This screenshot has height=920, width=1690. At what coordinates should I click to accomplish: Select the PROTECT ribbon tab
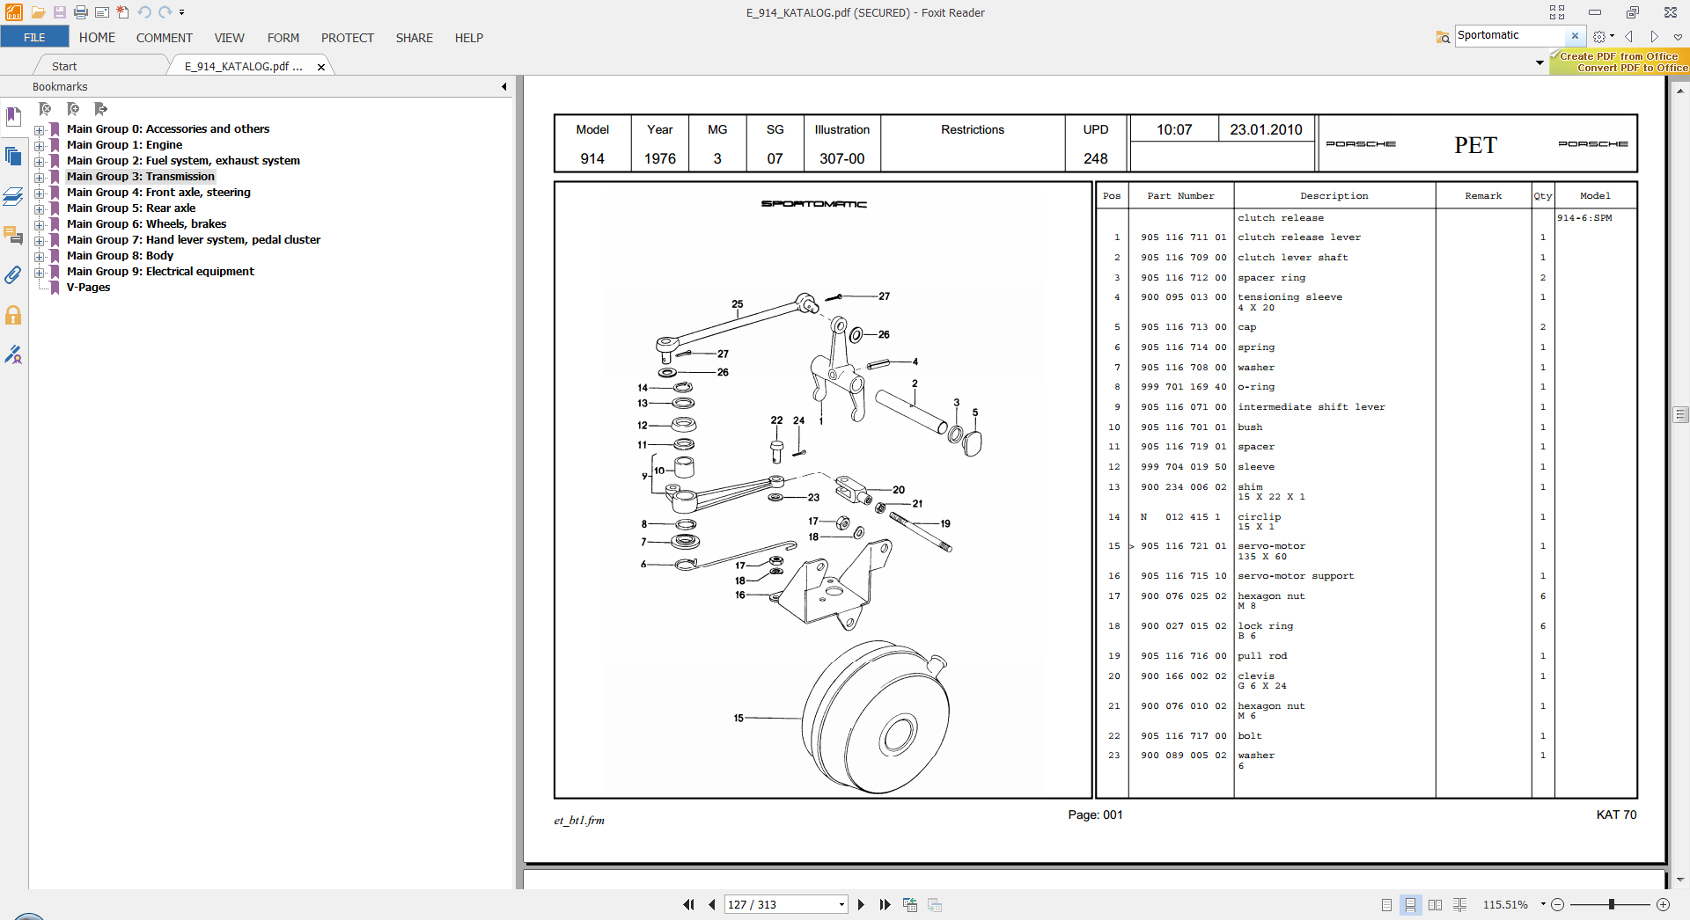pyautogui.click(x=347, y=38)
